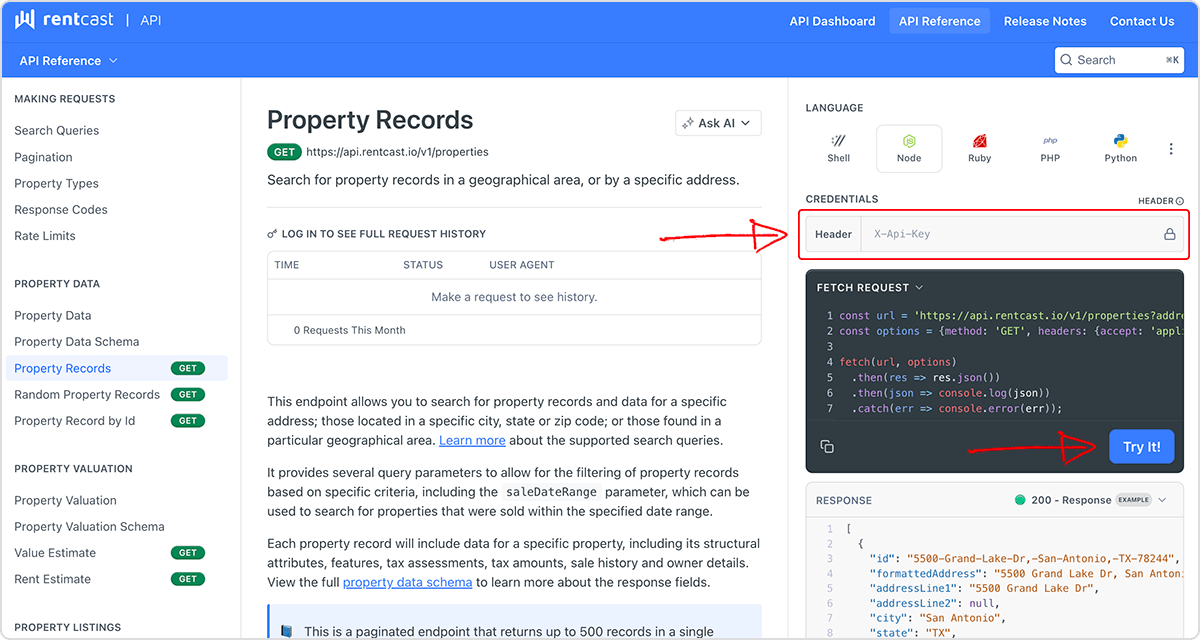Select the PHP language icon
Screen dimensions: 1200x640
click(1050, 141)
